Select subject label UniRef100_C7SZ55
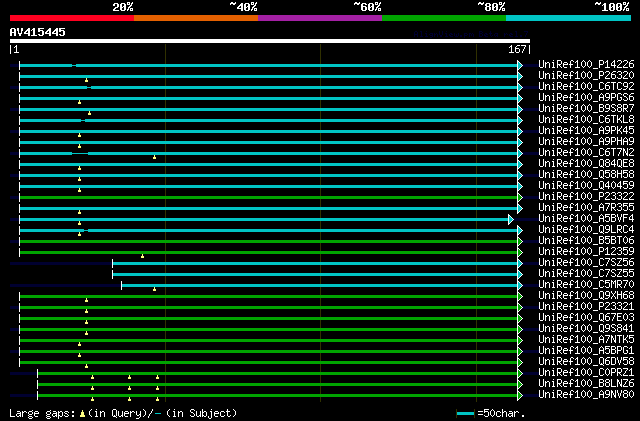 (586, 274)
